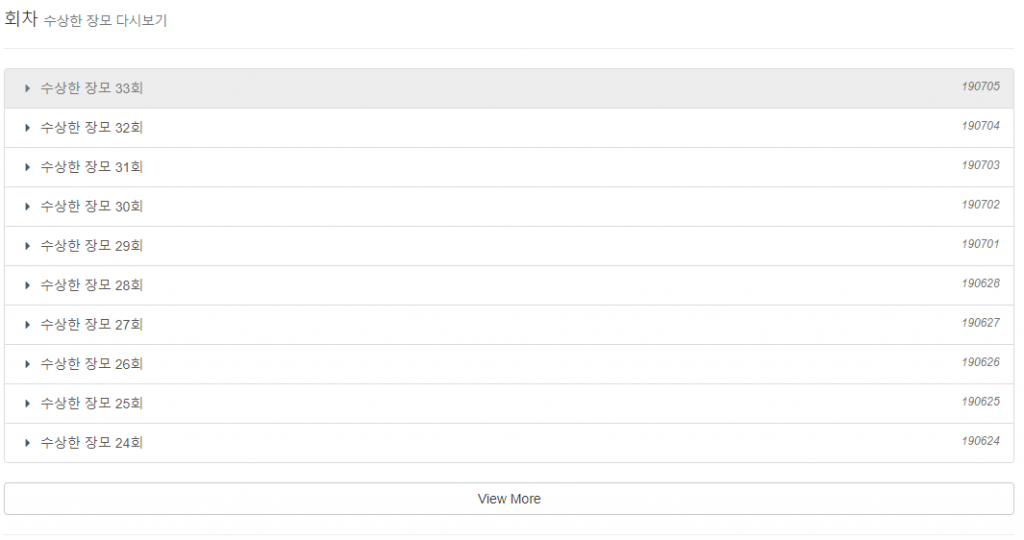Open episode title 수상한 장모 25회

[92, 403]
